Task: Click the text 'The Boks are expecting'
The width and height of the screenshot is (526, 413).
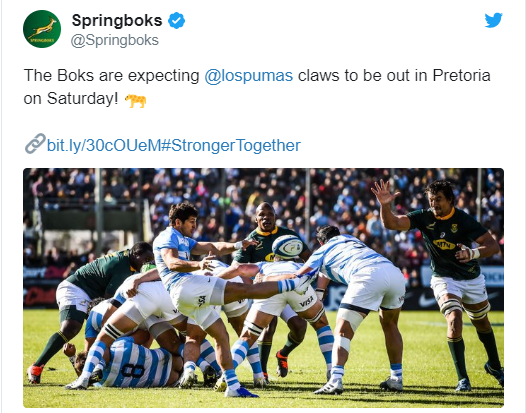Action: [111, 75]
